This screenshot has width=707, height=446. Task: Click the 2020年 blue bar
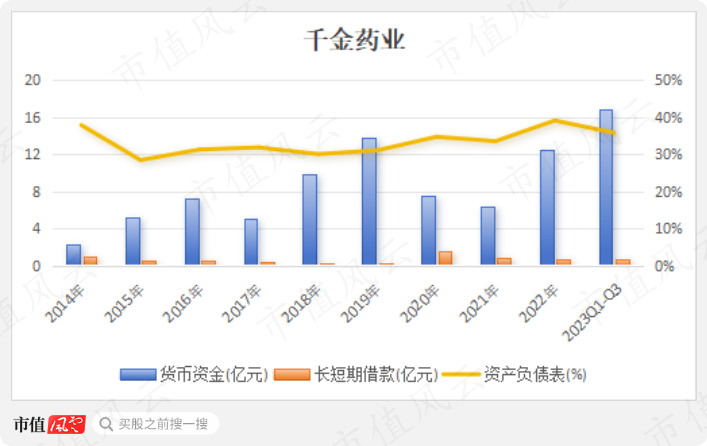(428, 230)
